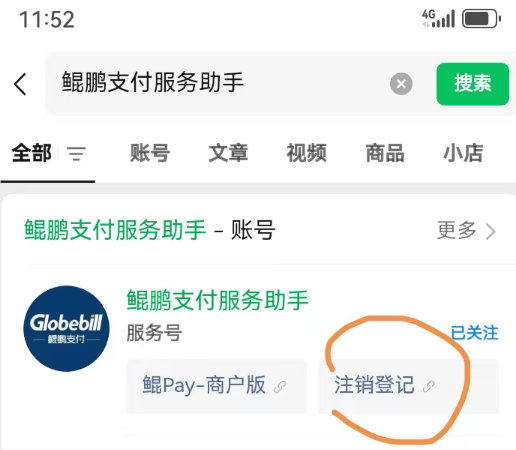516x450 pixels.
Task: Switch to the 账号 tab
Action: [x=150, y=153]
